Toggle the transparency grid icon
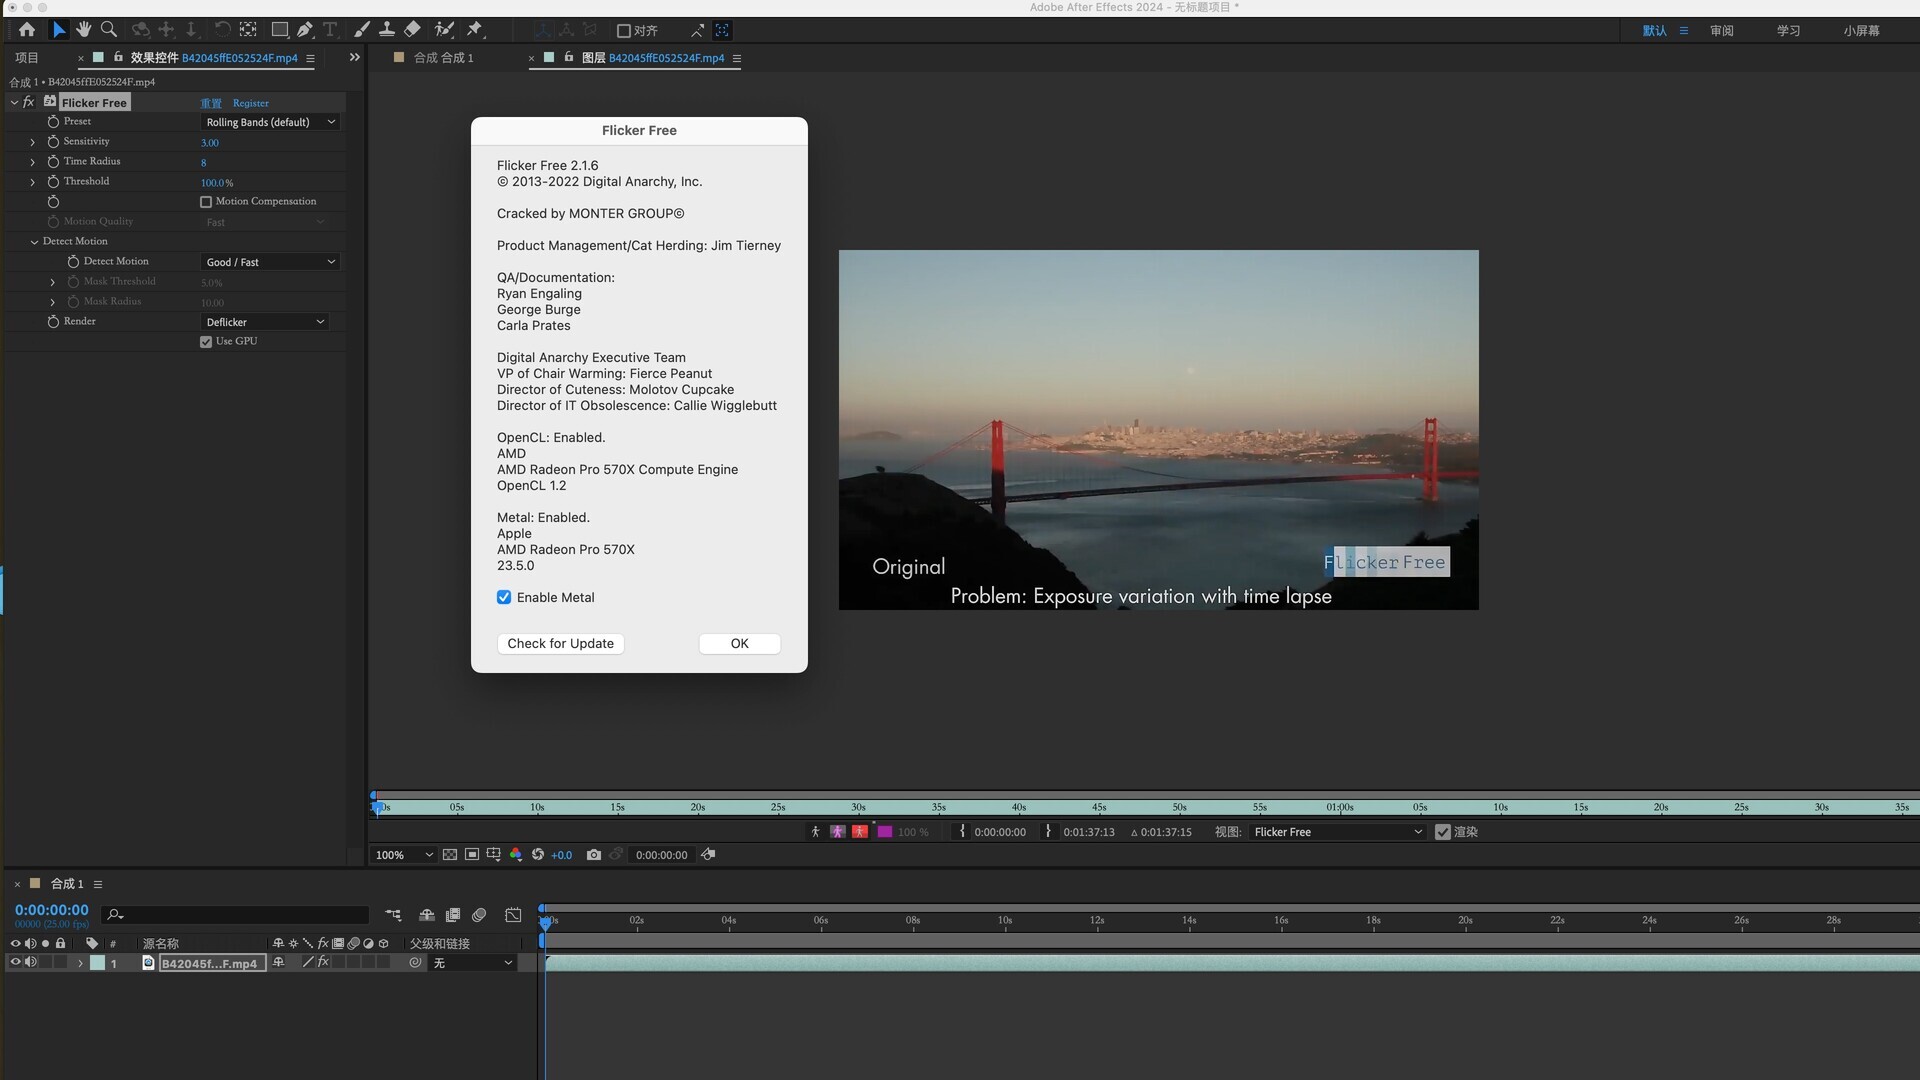This screenshot has height=1080, width=1920. (x=450, y=855)
